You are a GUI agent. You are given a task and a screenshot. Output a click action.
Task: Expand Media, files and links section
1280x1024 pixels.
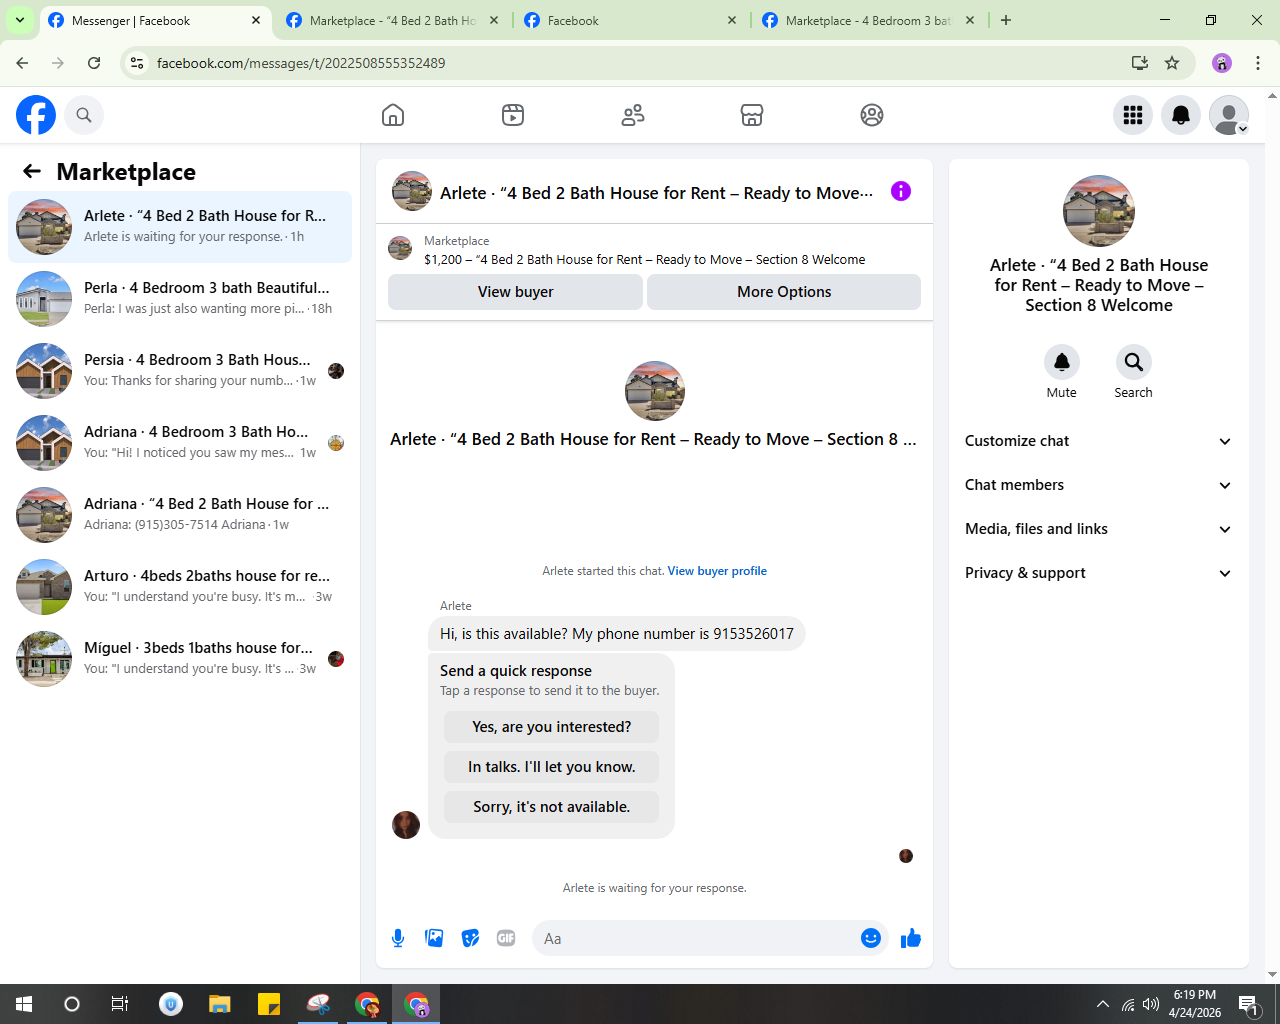click(1099, 529)
